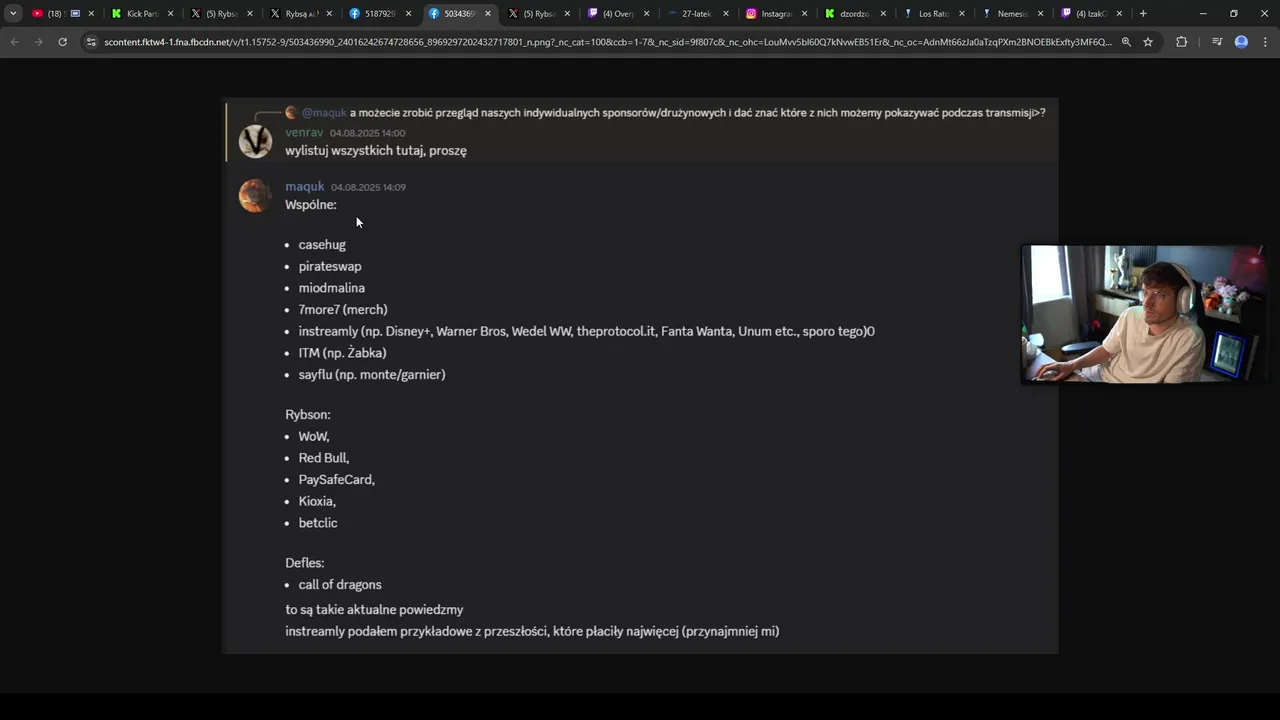The height and width of the screenshot is (720, 1280).
Task: Bookmark this page with star icon
Action: pyautogui.click(x=1148, y=42)
